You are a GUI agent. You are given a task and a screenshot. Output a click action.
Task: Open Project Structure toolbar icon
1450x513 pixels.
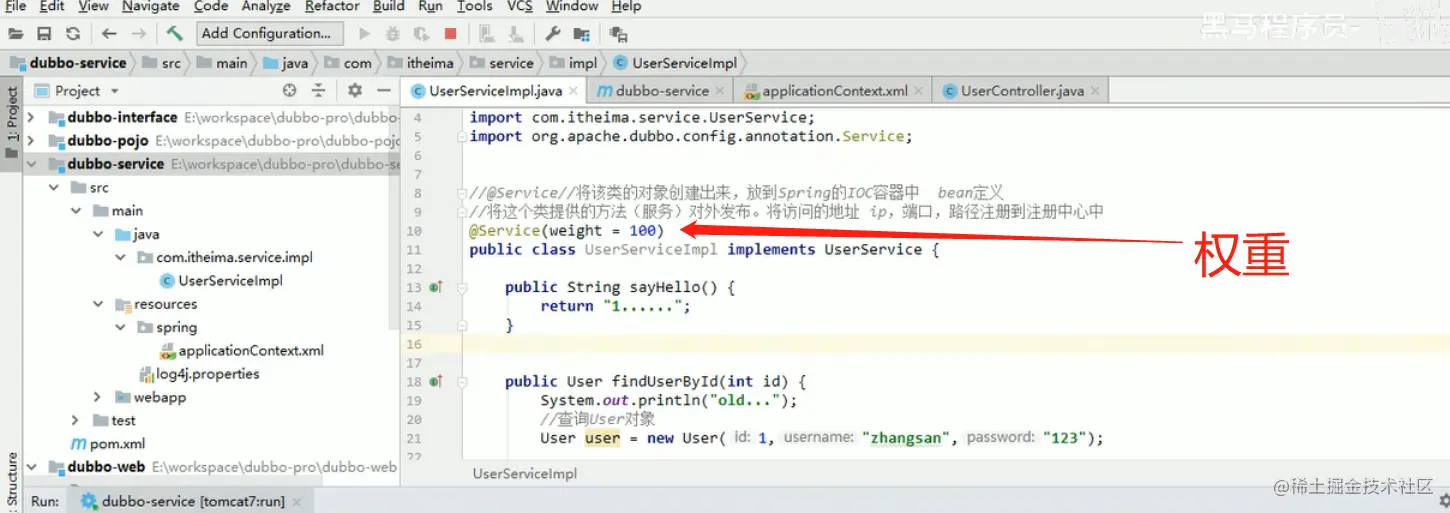coord(581,34)
